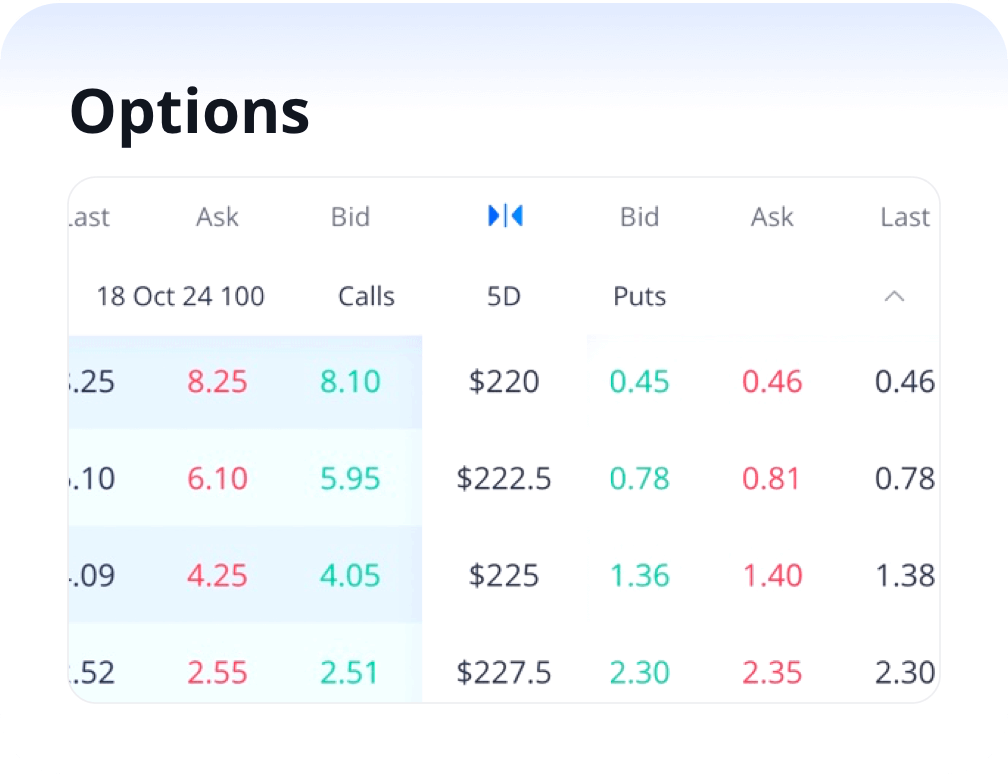The height and width of the screenshot is (774, 1008).
Task: Click the call bid price 8.10
Action: click(350, 381)
